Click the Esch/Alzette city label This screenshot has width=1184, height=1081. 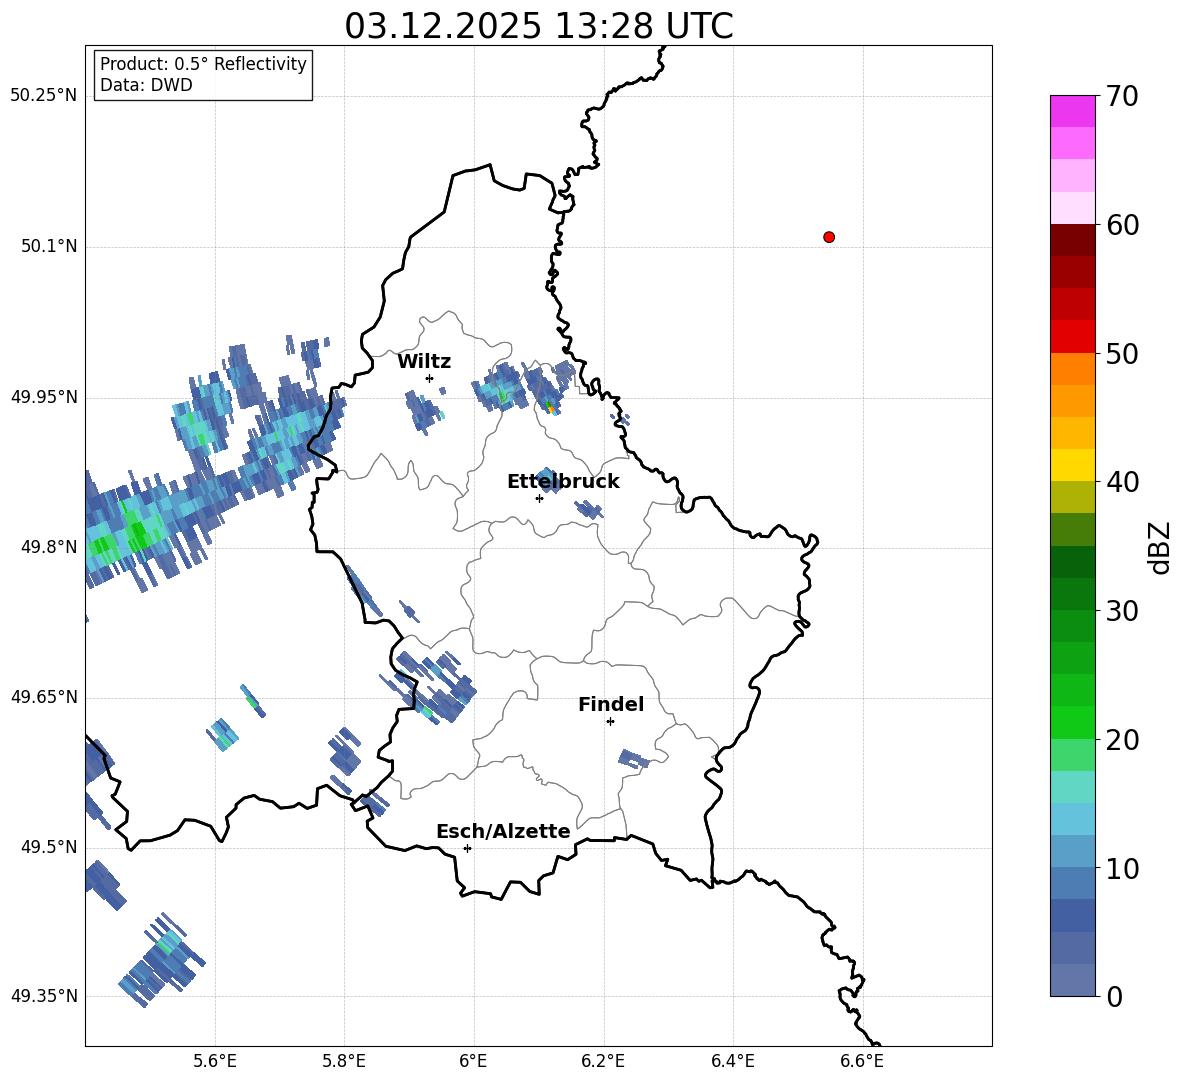(504, 831)
